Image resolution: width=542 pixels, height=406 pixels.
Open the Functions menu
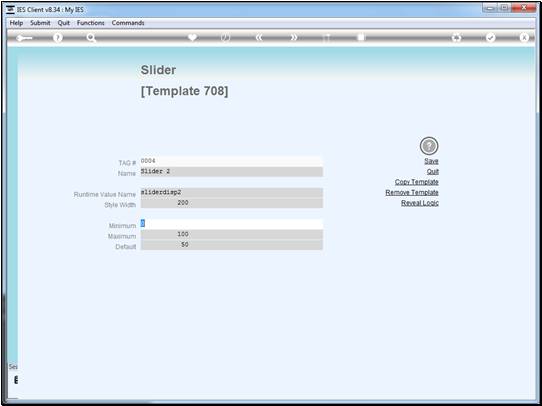coord(91,23)
